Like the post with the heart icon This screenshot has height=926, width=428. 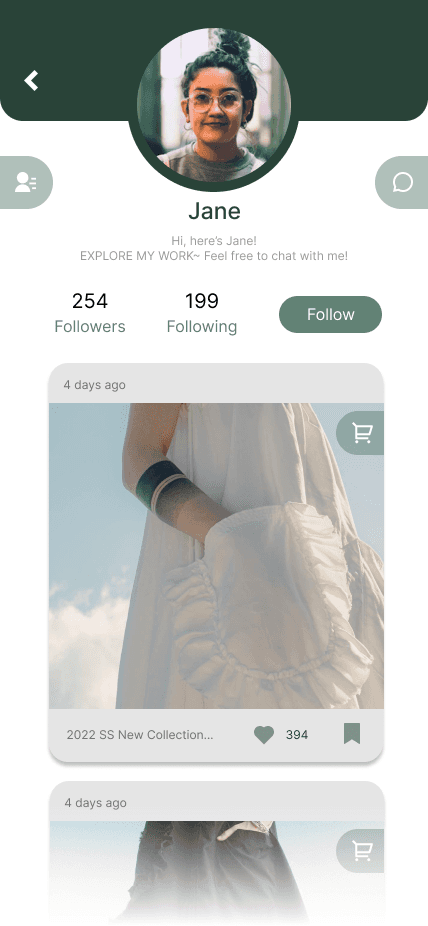click(264, 735)
